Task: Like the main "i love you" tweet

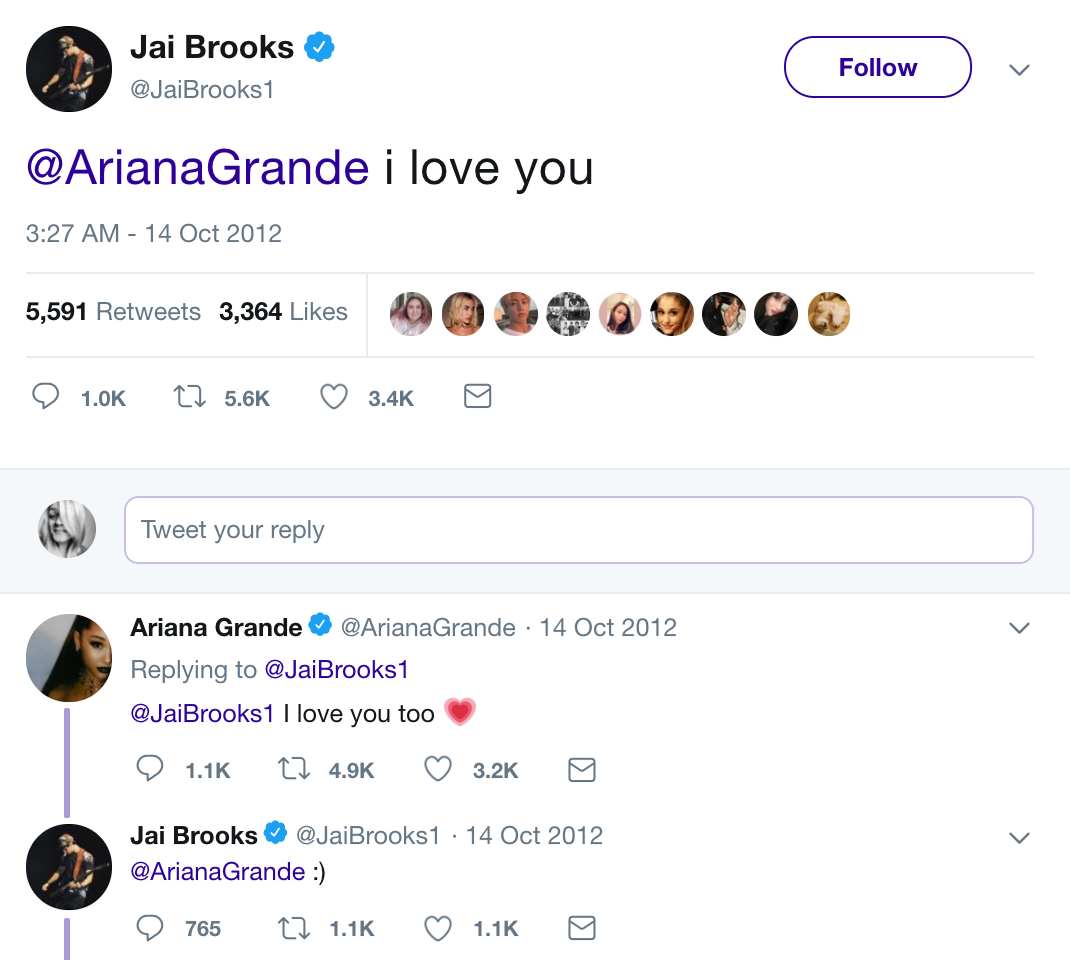Action: [333, 398]
